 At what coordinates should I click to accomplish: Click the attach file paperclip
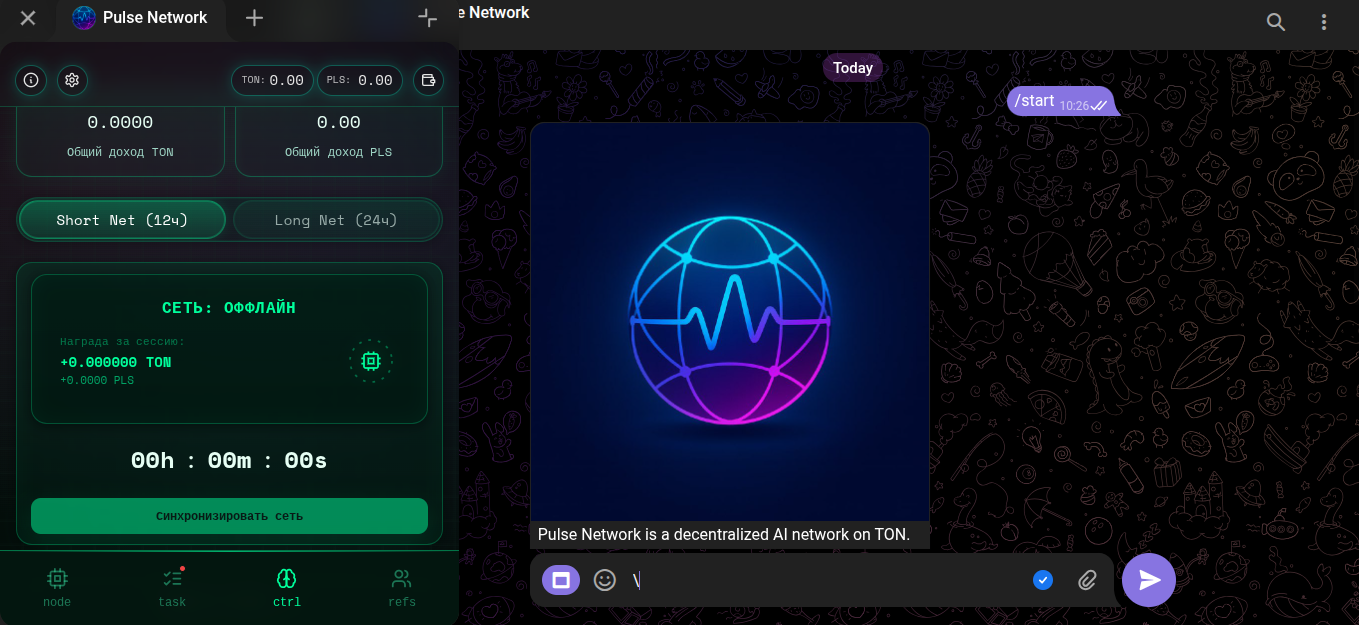tap(1087, 580)
